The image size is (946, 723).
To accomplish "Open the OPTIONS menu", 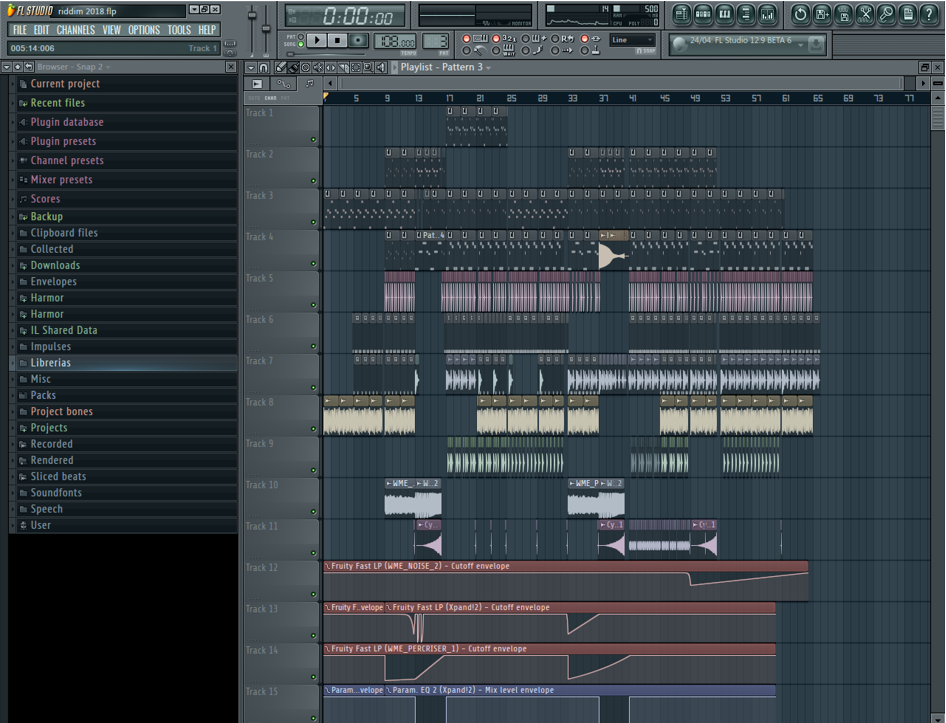I will [144, 30].
